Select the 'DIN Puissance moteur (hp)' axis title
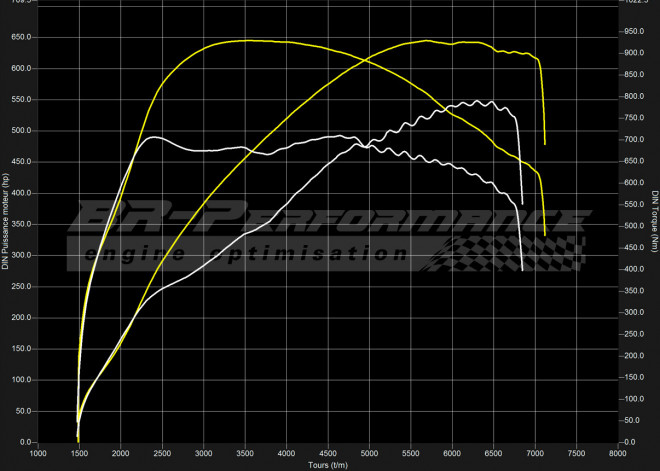Viewport: 660px width, 471px height. [x=7, y=222]
